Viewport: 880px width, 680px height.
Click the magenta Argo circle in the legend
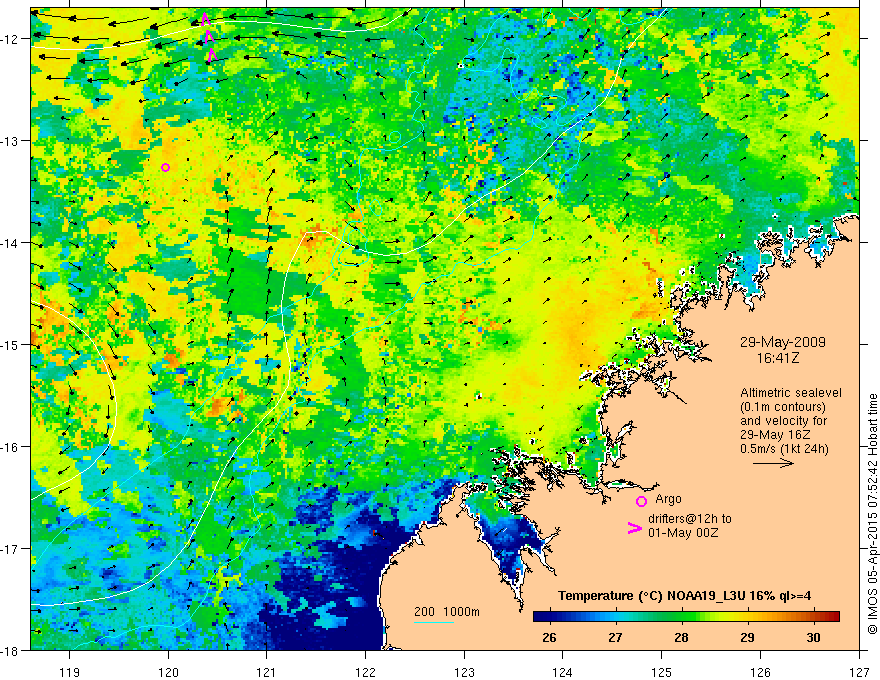641,501
